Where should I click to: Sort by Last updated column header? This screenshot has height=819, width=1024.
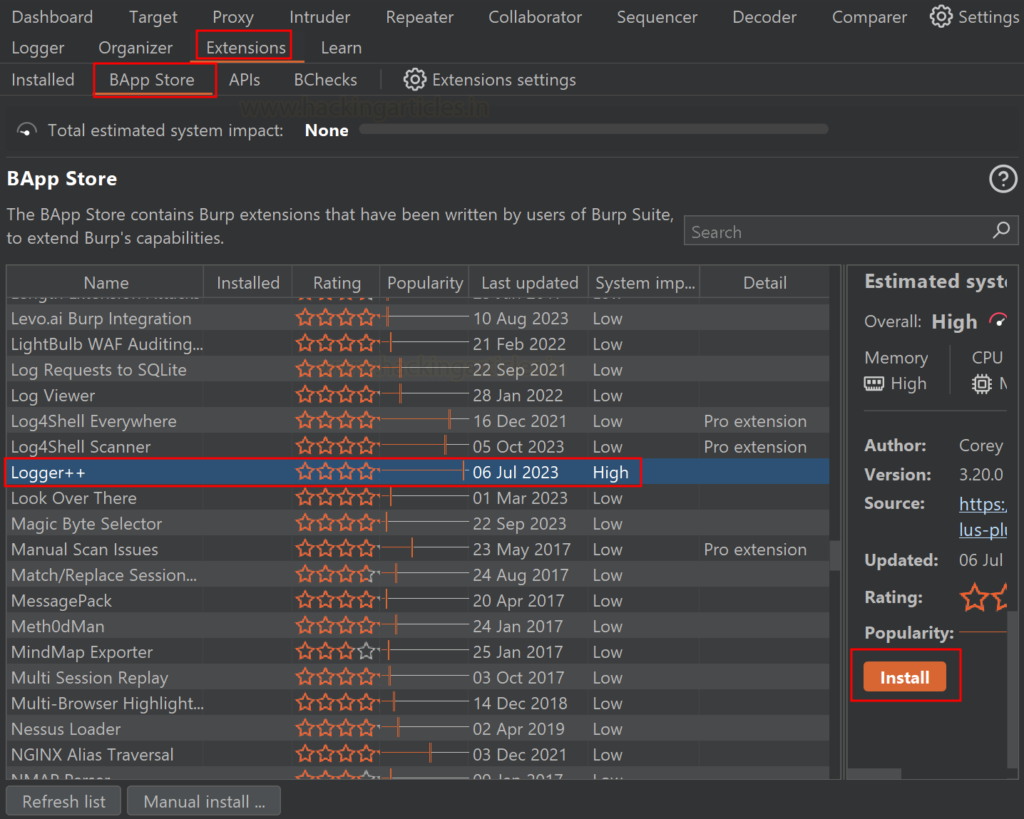click(x=529, y=283)
